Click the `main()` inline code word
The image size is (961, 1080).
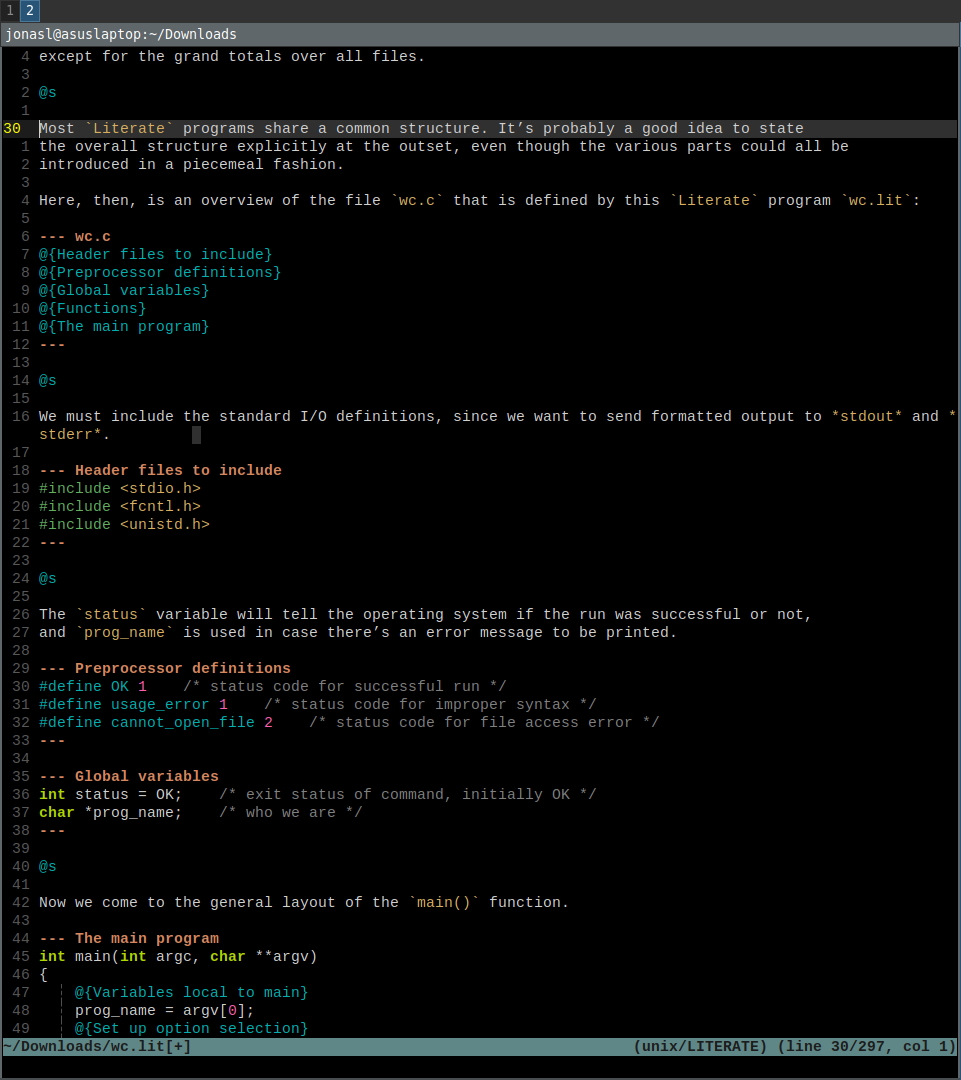(444, 902)
